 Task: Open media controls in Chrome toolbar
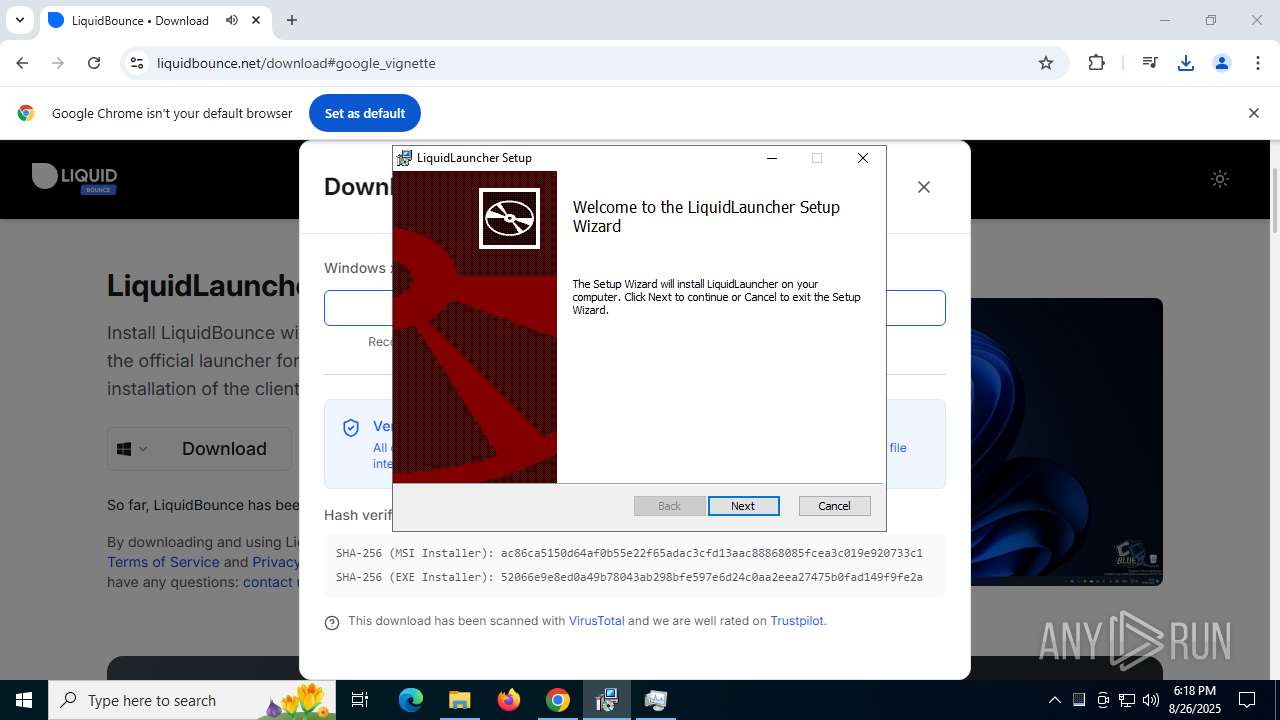[x=1150, y=63]
